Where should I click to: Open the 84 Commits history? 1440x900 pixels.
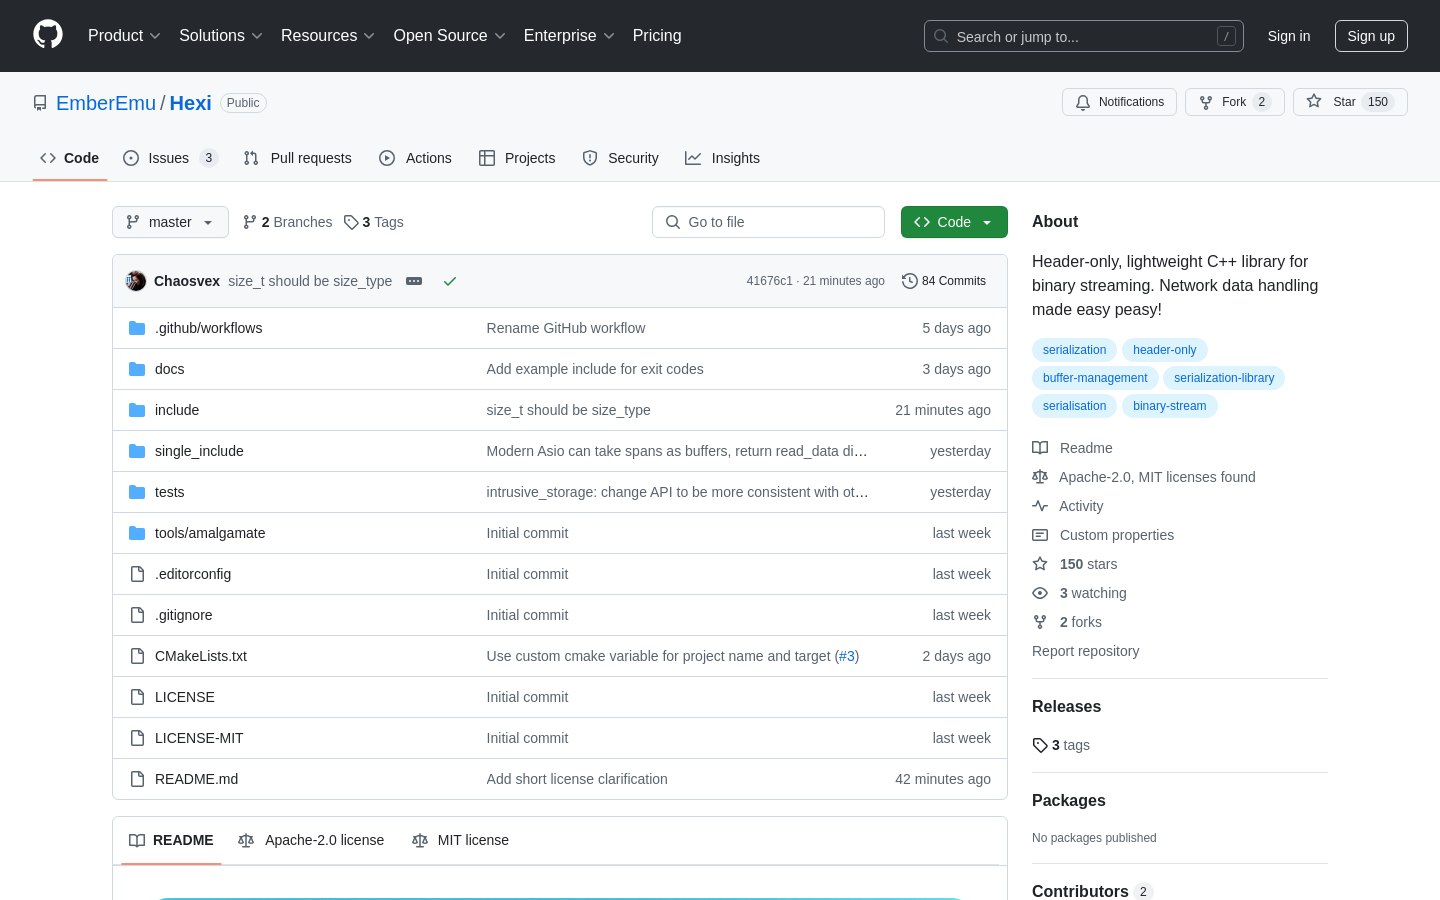pos(944,281)
